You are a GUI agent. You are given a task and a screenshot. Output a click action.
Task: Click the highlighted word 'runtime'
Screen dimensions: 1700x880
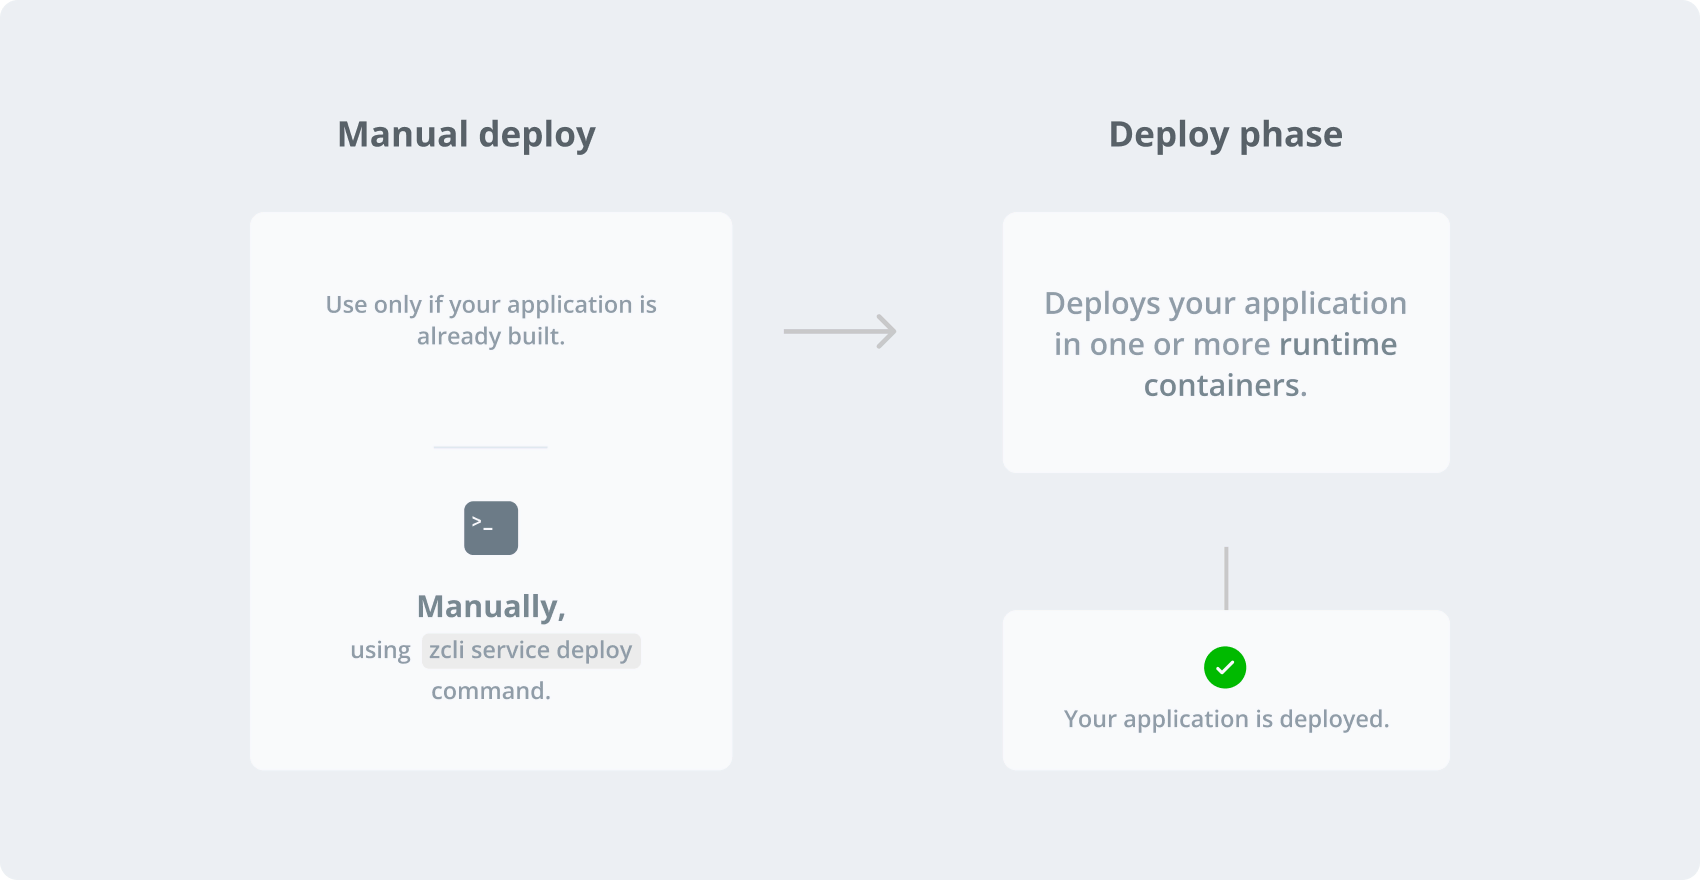click(x=1338, y=344)
